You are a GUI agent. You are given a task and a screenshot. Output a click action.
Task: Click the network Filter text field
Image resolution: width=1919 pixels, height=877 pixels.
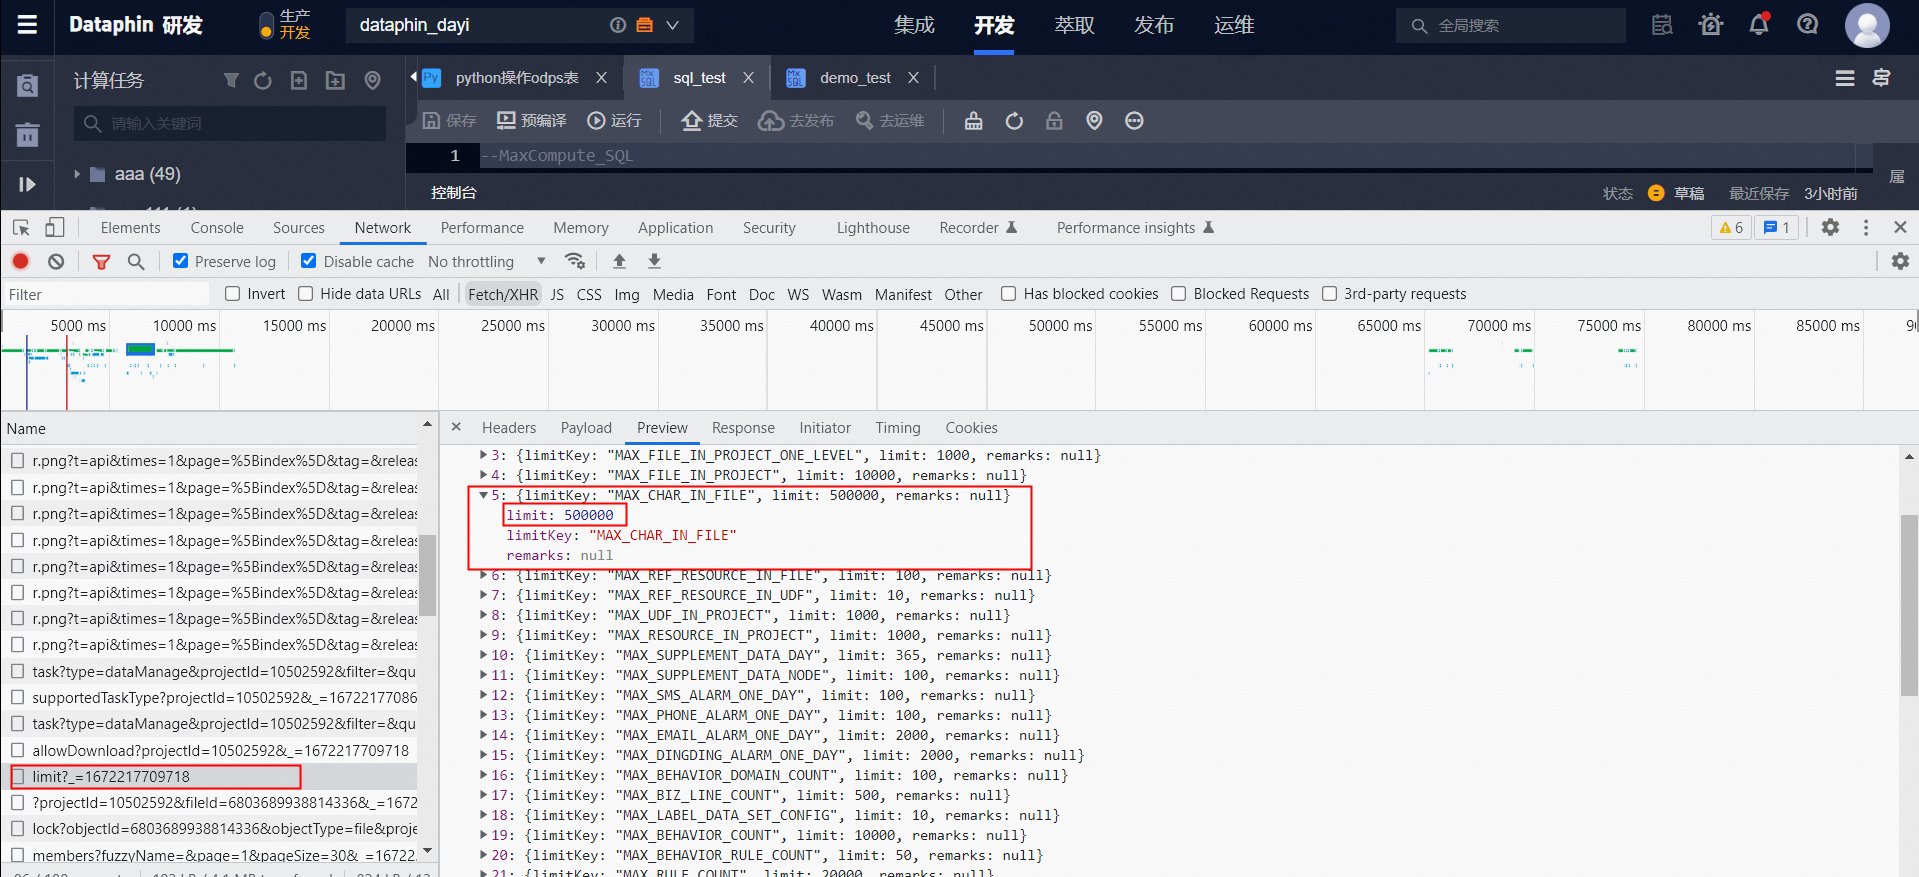coord(105,294)
